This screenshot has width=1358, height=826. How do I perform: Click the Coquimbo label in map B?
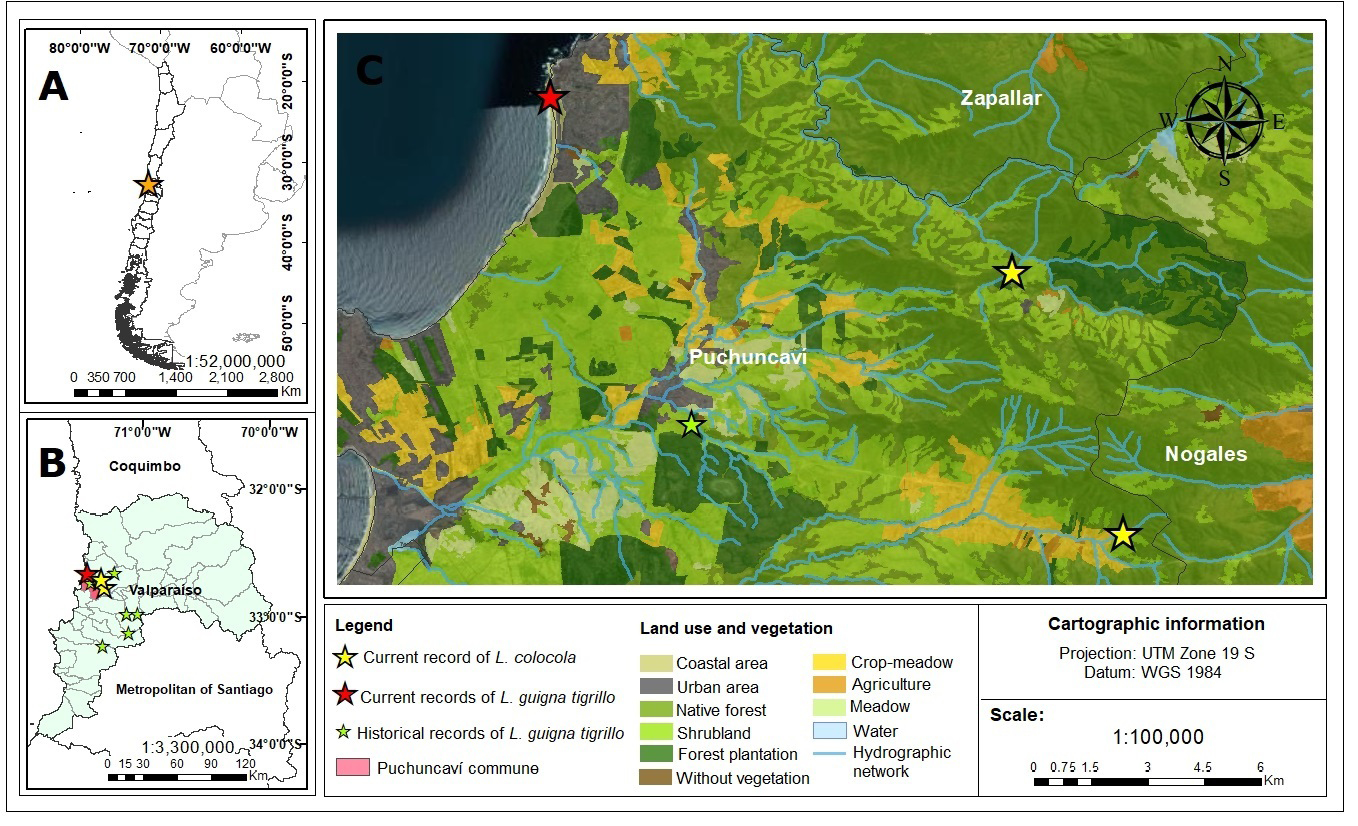click(145, 466)
